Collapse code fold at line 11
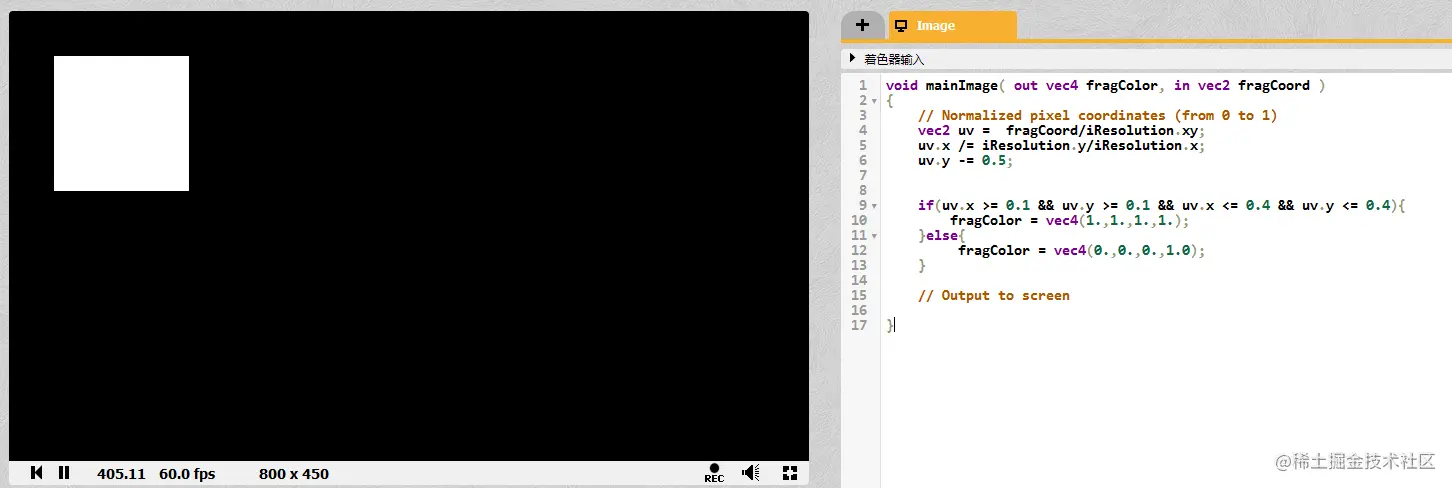This screenshot has height=488, width=1452. coord(875,236)
